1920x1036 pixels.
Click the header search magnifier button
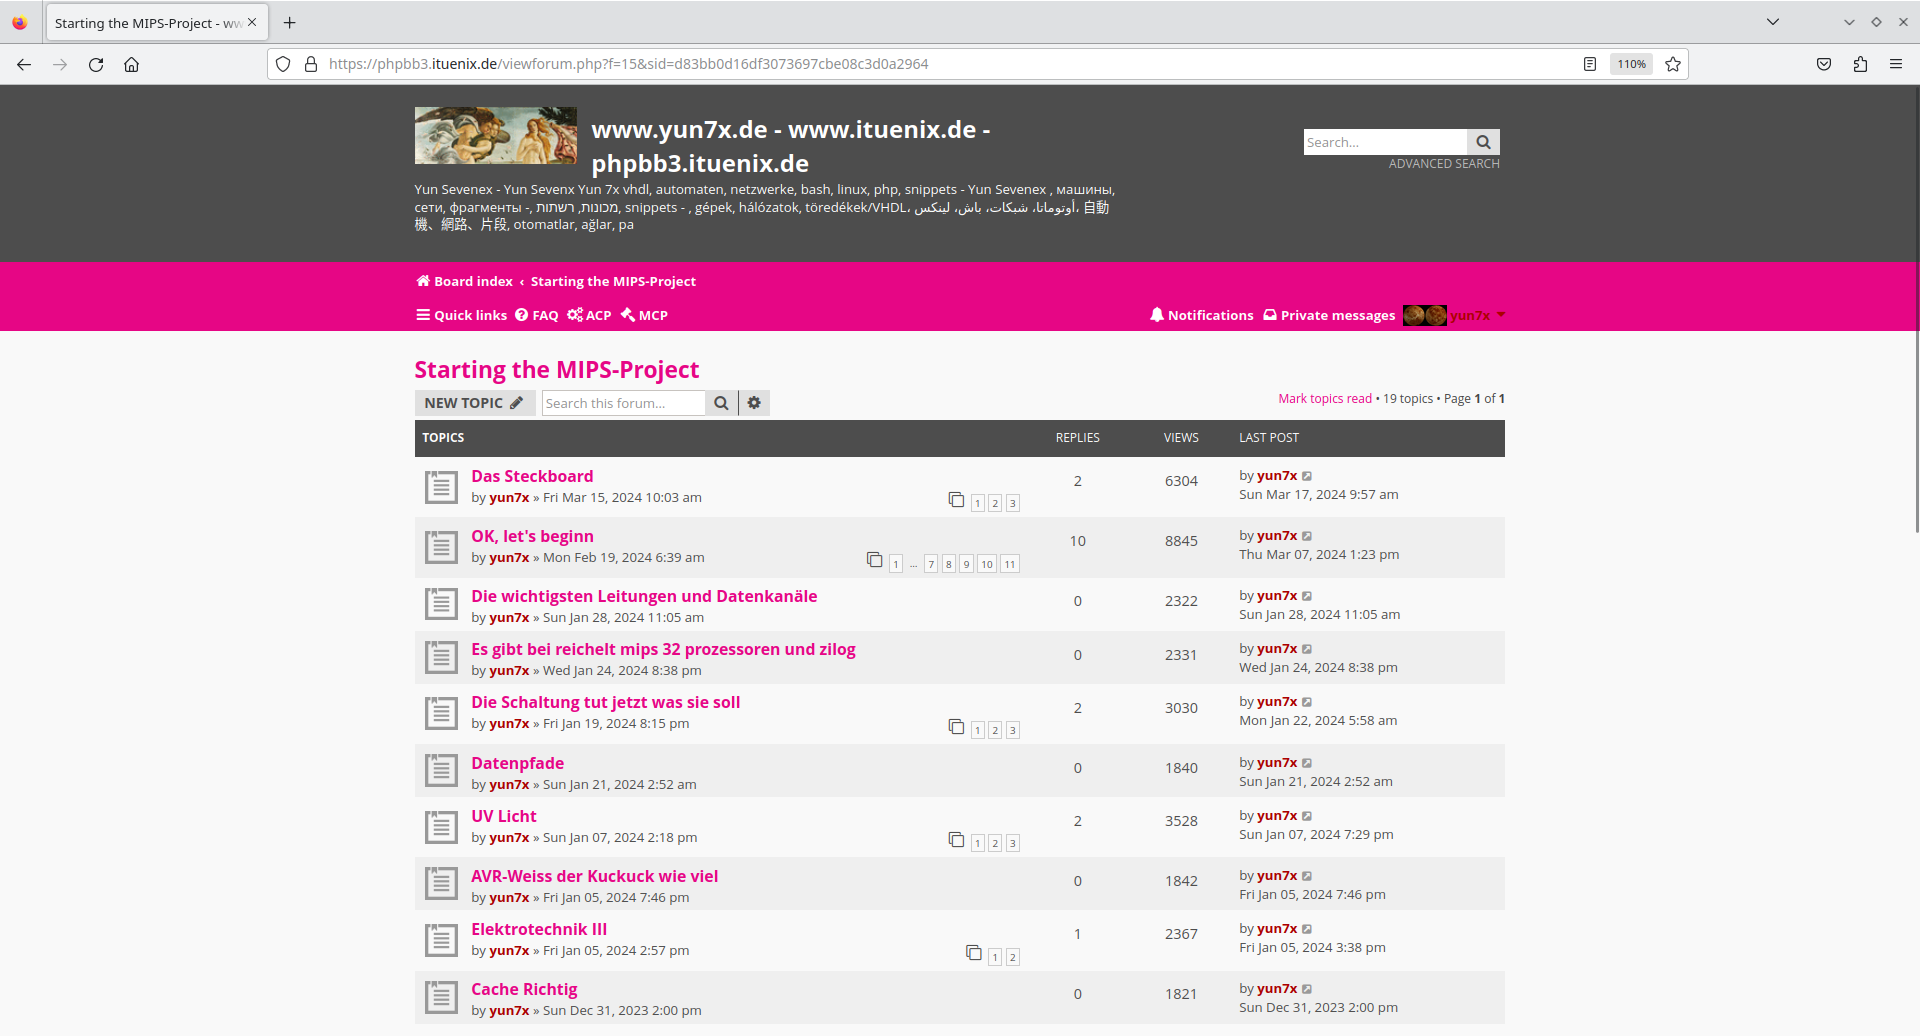coord(1483,142)
